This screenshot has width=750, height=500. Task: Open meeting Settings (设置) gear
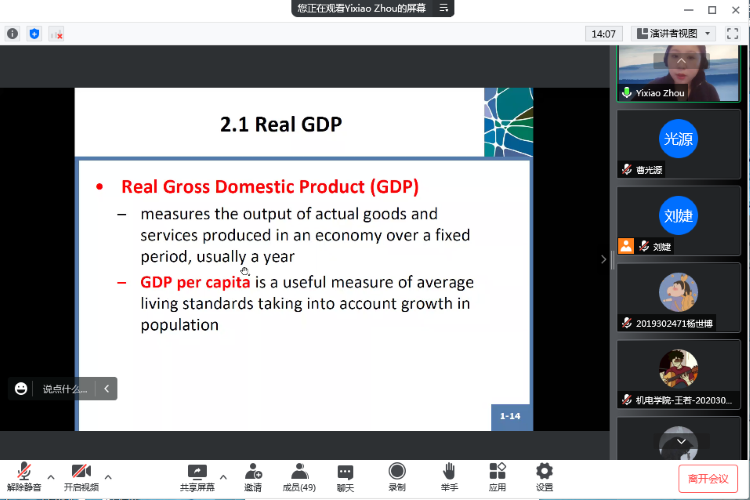(544, 472)
